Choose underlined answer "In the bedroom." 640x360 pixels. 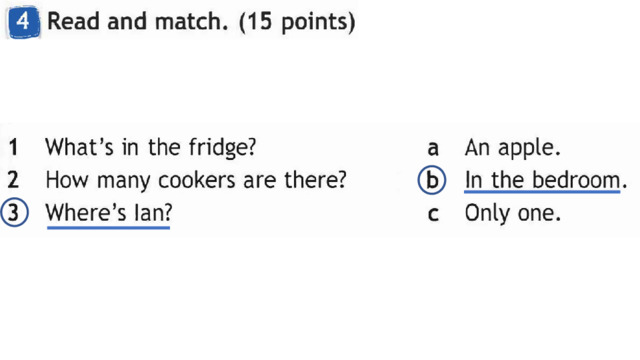click(x=546, y=181)
